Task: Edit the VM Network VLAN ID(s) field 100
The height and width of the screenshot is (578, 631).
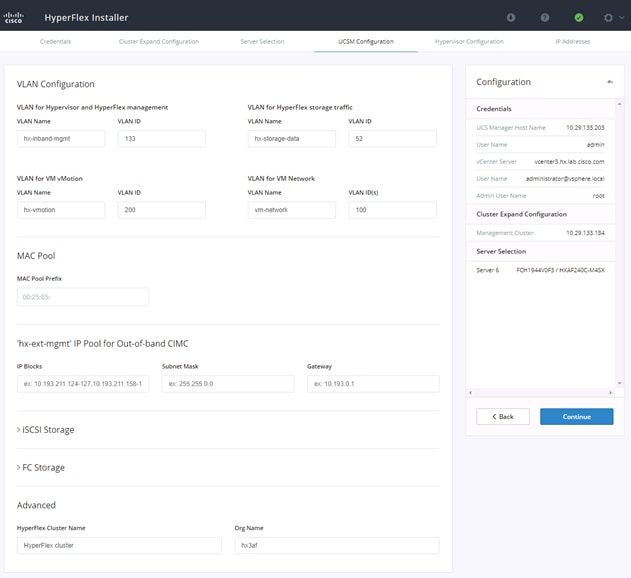Action: (x=392, y=210)
